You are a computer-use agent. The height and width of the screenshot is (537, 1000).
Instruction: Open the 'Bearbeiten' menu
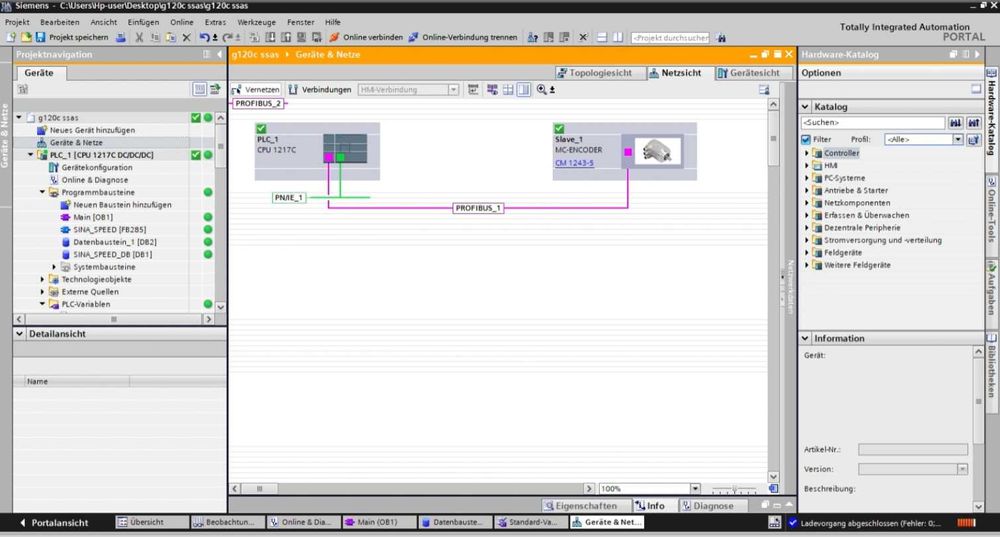[x=60, y=22]
